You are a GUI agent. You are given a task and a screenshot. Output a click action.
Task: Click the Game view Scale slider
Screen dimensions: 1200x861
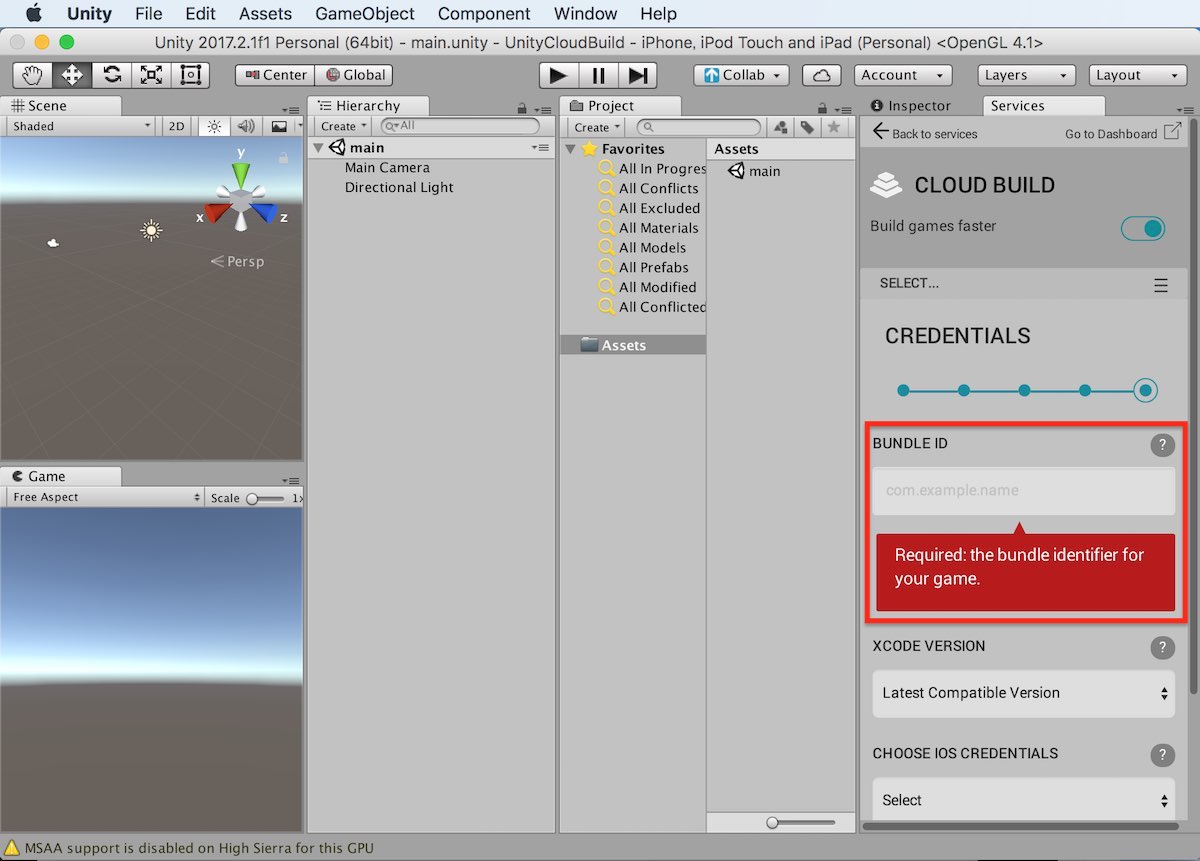264,498
